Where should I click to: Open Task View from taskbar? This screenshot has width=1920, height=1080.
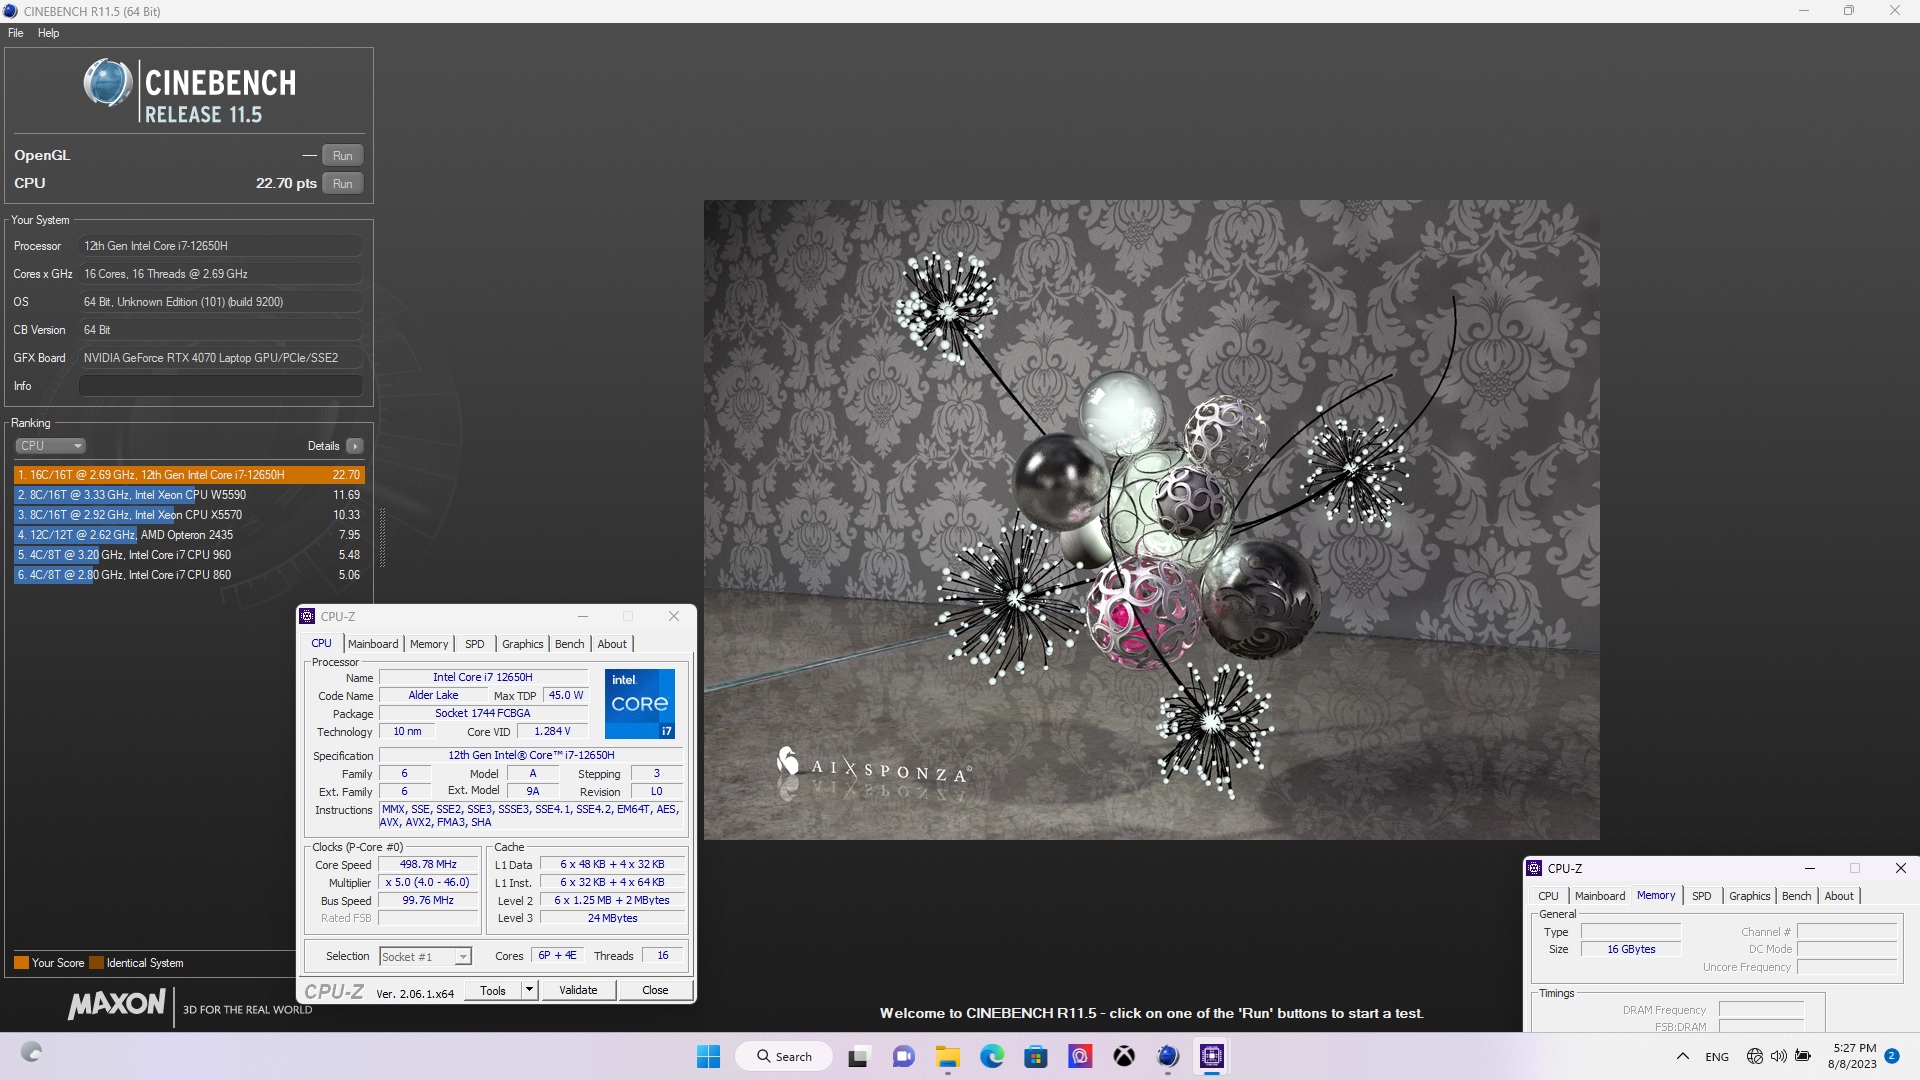coord(859,1057)
